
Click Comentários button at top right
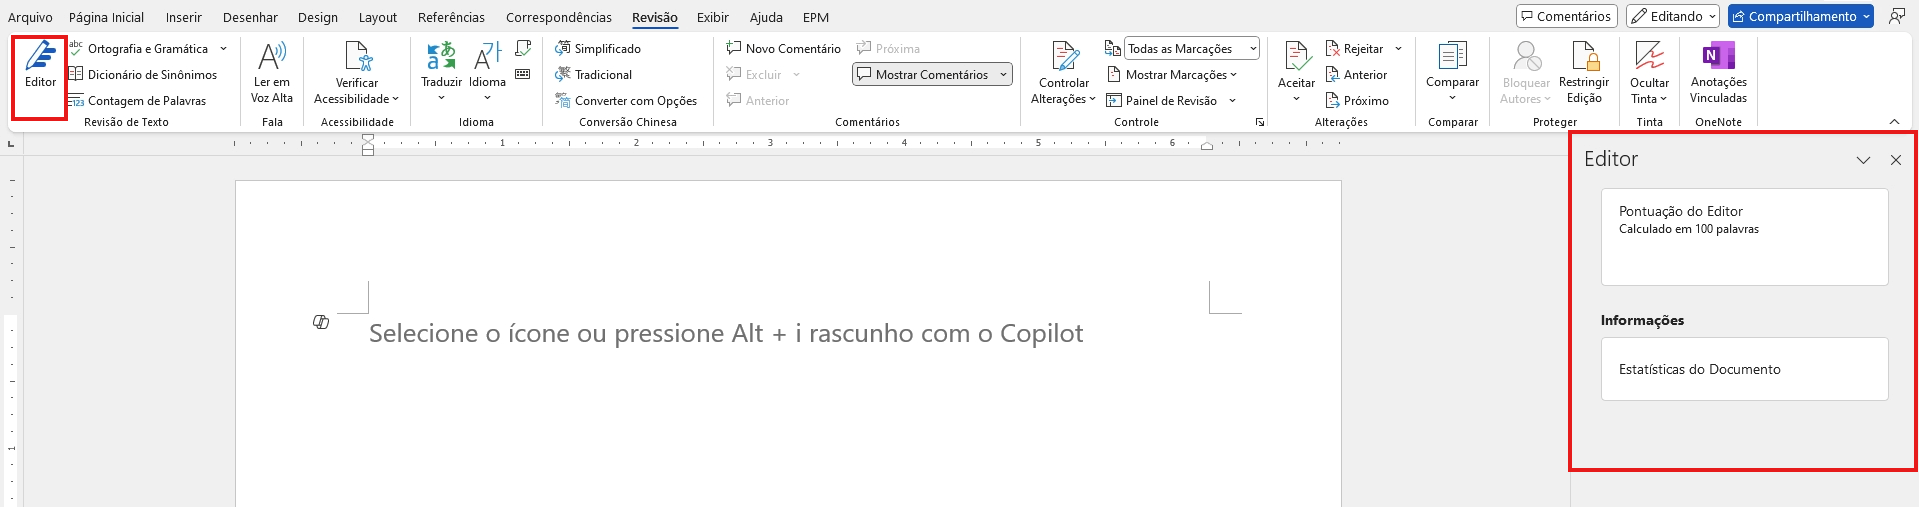[1566, 16]
